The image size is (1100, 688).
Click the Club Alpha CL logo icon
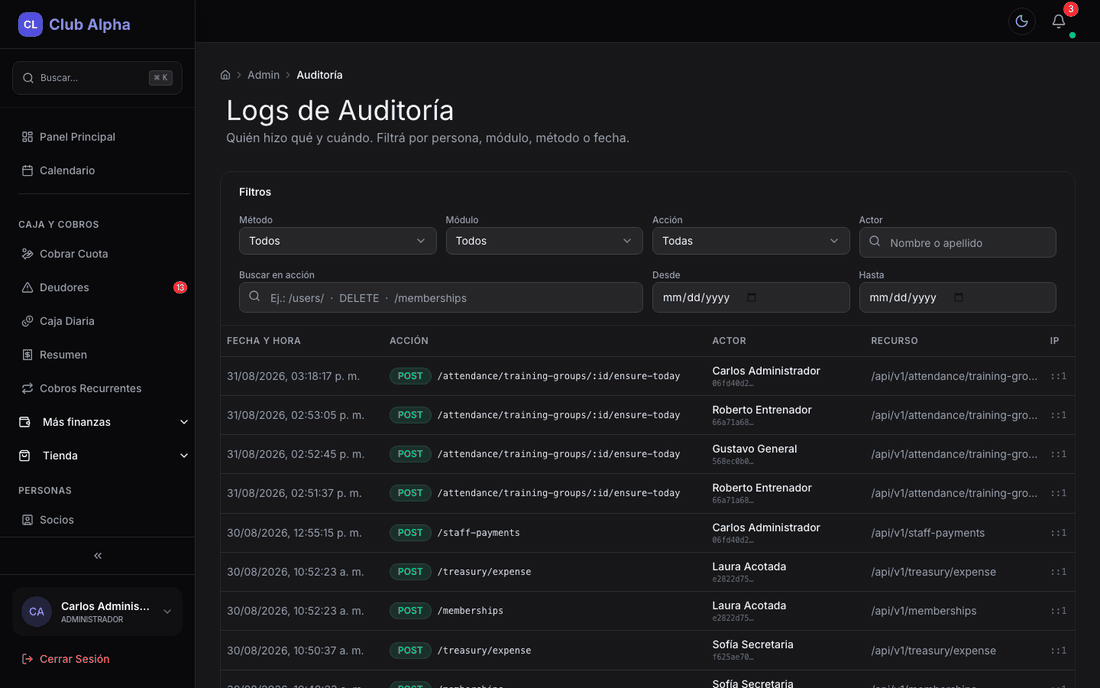(x=30, y=24)
